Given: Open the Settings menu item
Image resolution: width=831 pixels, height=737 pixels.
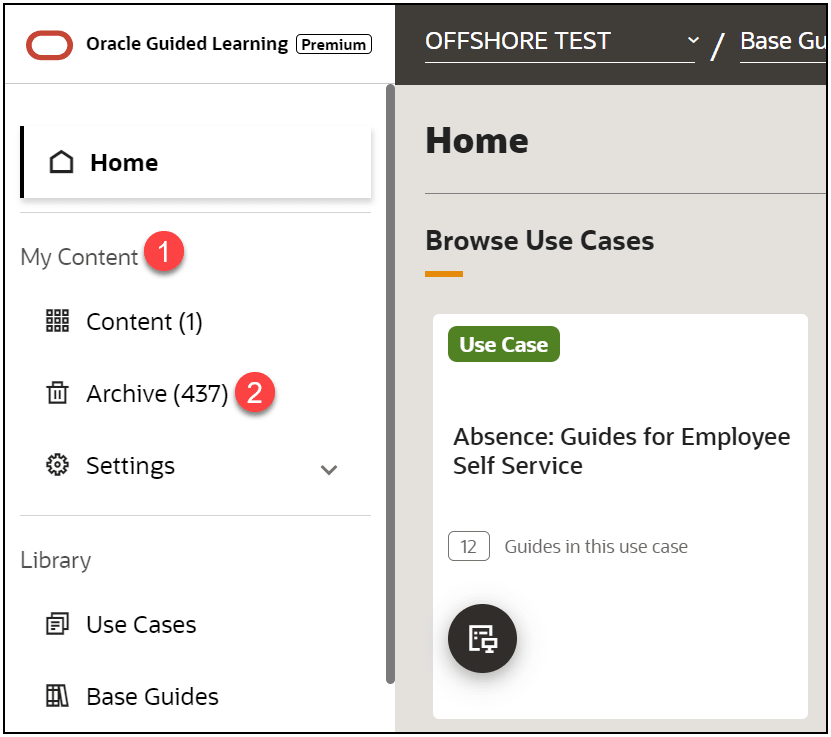Looking at the screenshot, I should click(196, 465).
